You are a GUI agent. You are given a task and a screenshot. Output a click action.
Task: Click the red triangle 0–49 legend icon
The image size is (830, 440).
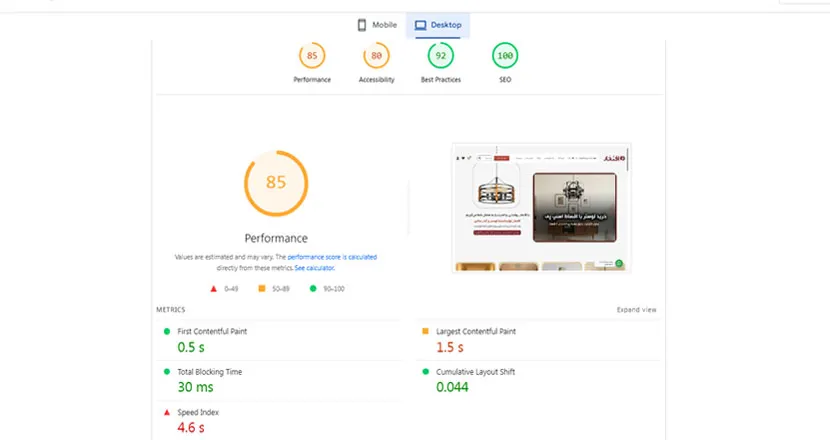click(214, 289)
